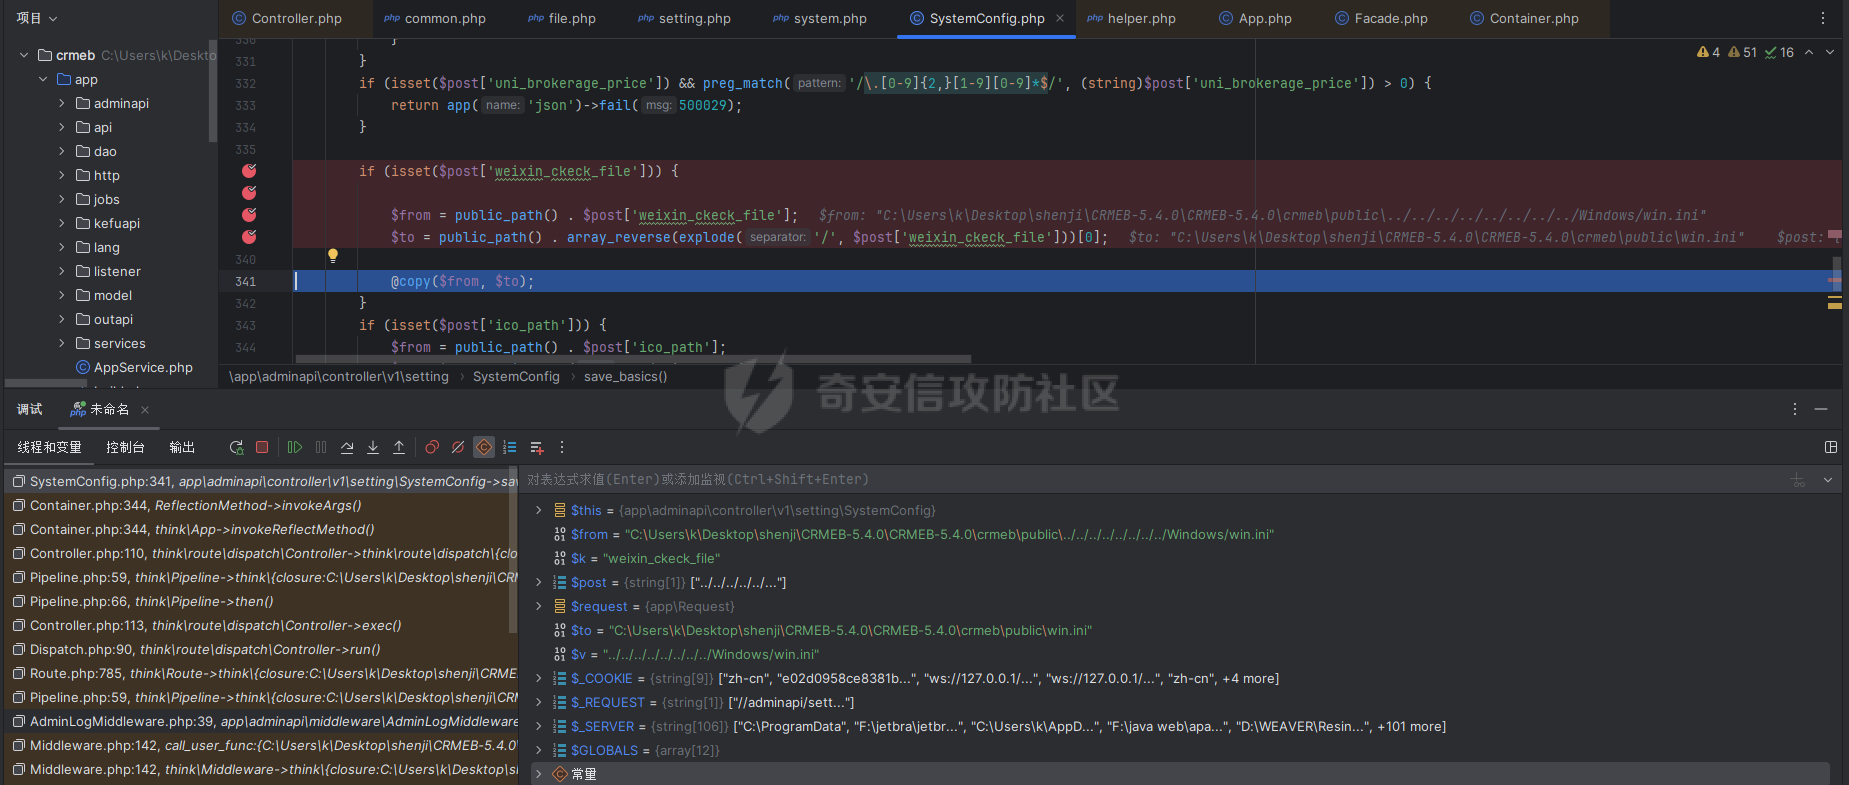Collapse the app folder

click(x=43, y=79)
